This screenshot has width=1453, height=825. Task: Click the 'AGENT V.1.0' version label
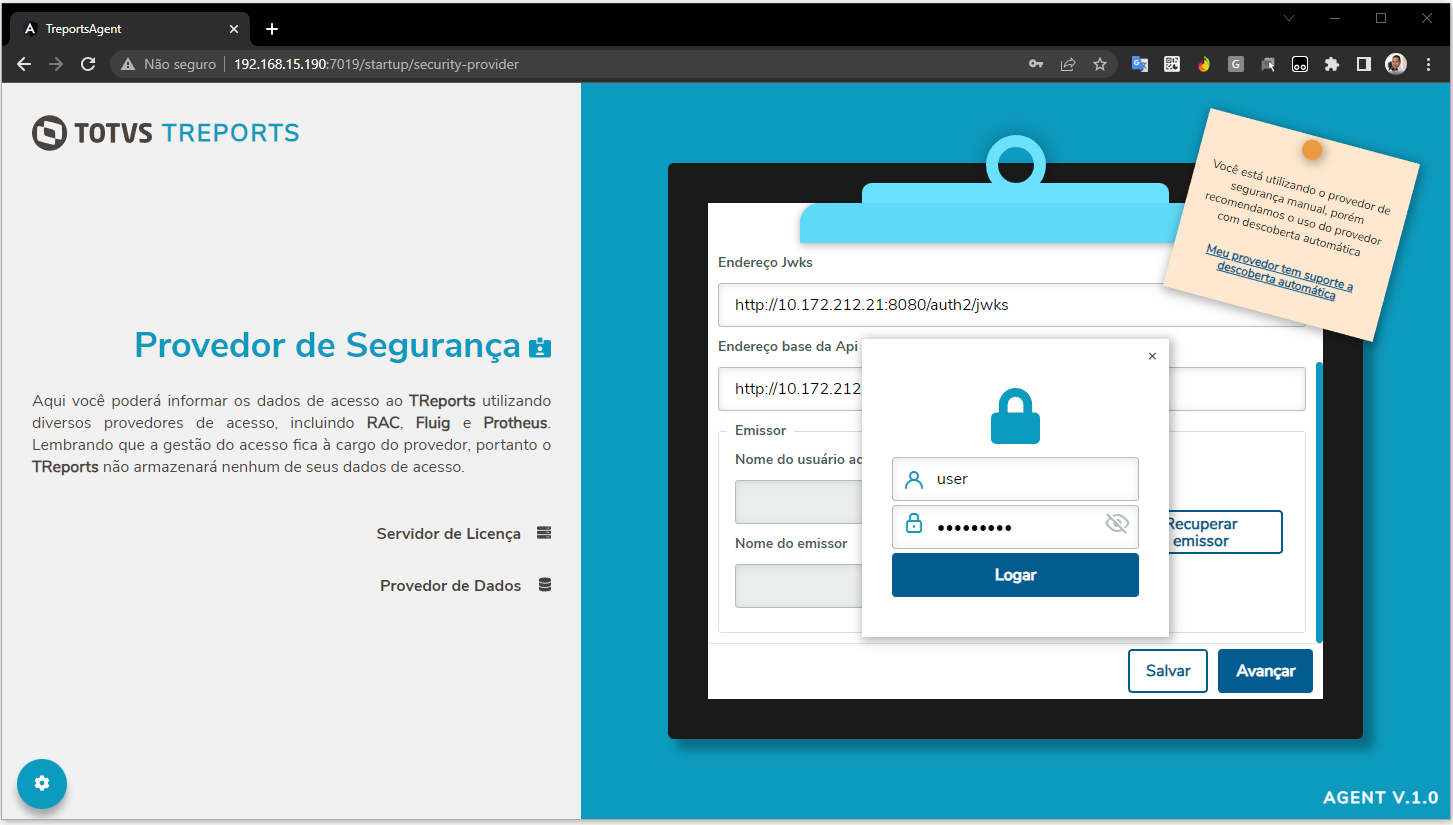tap(1380, 798)
